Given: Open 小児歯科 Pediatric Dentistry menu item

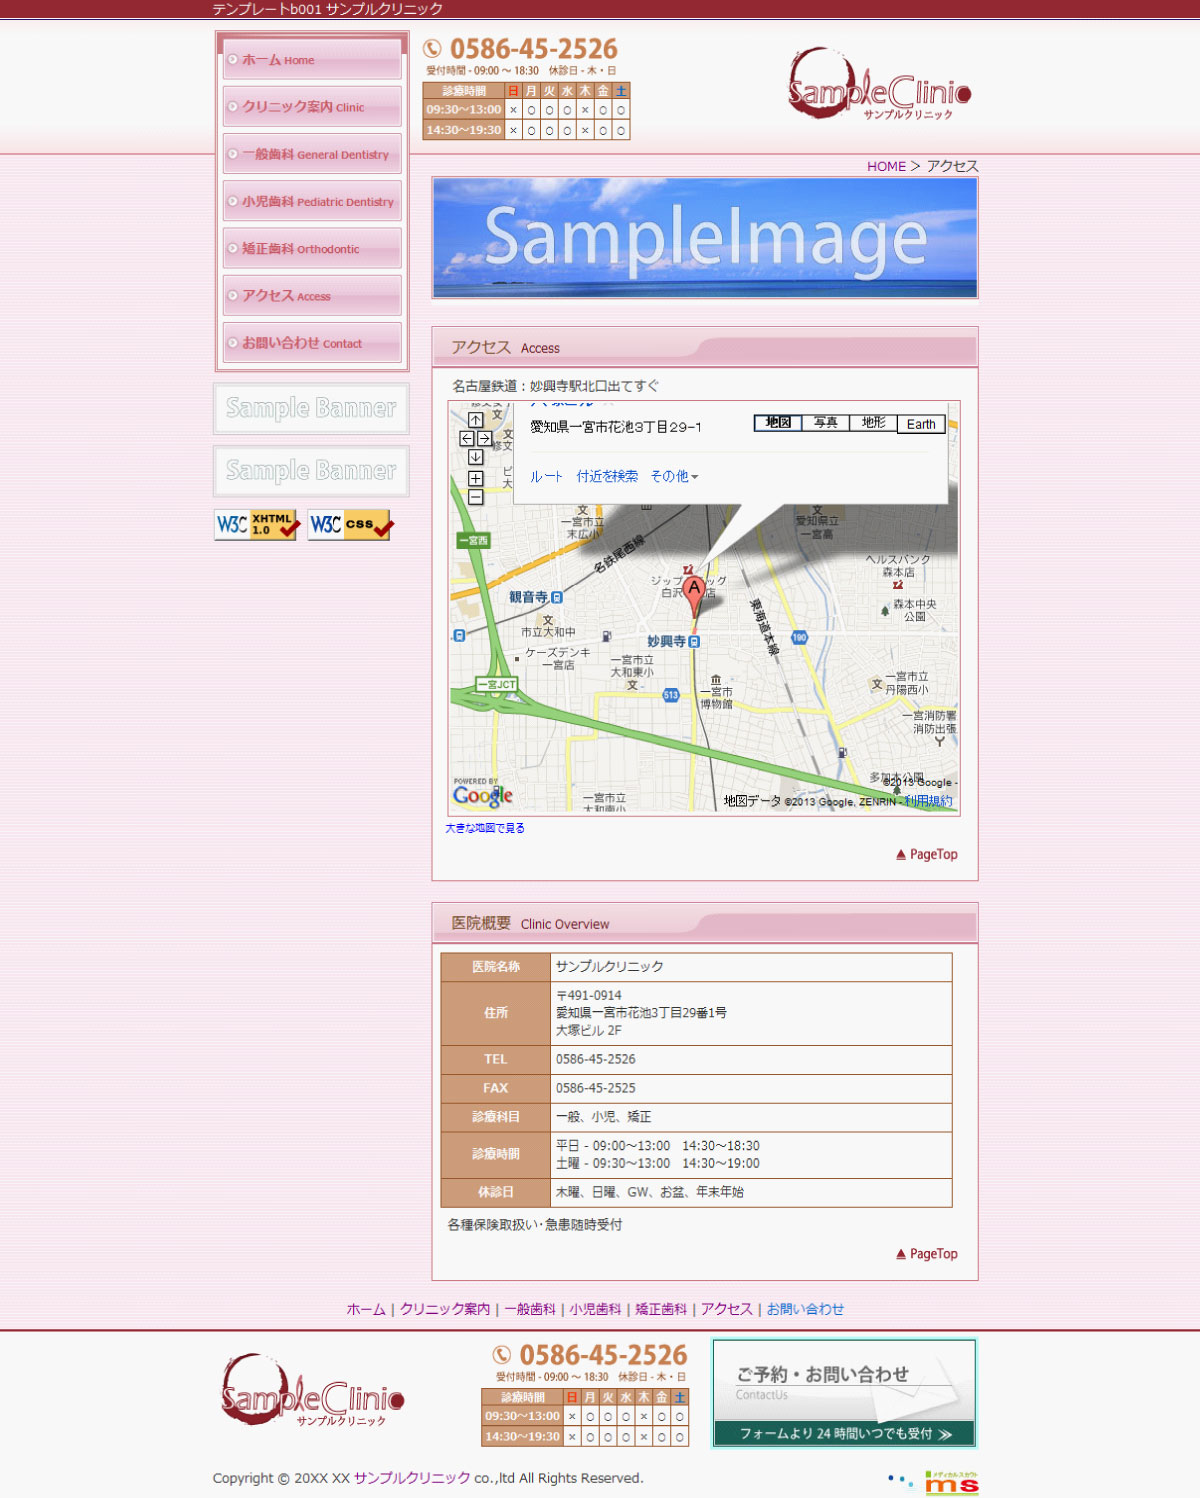Looking at the screenshot, I should pyautogui.click(x=312, y=201).
